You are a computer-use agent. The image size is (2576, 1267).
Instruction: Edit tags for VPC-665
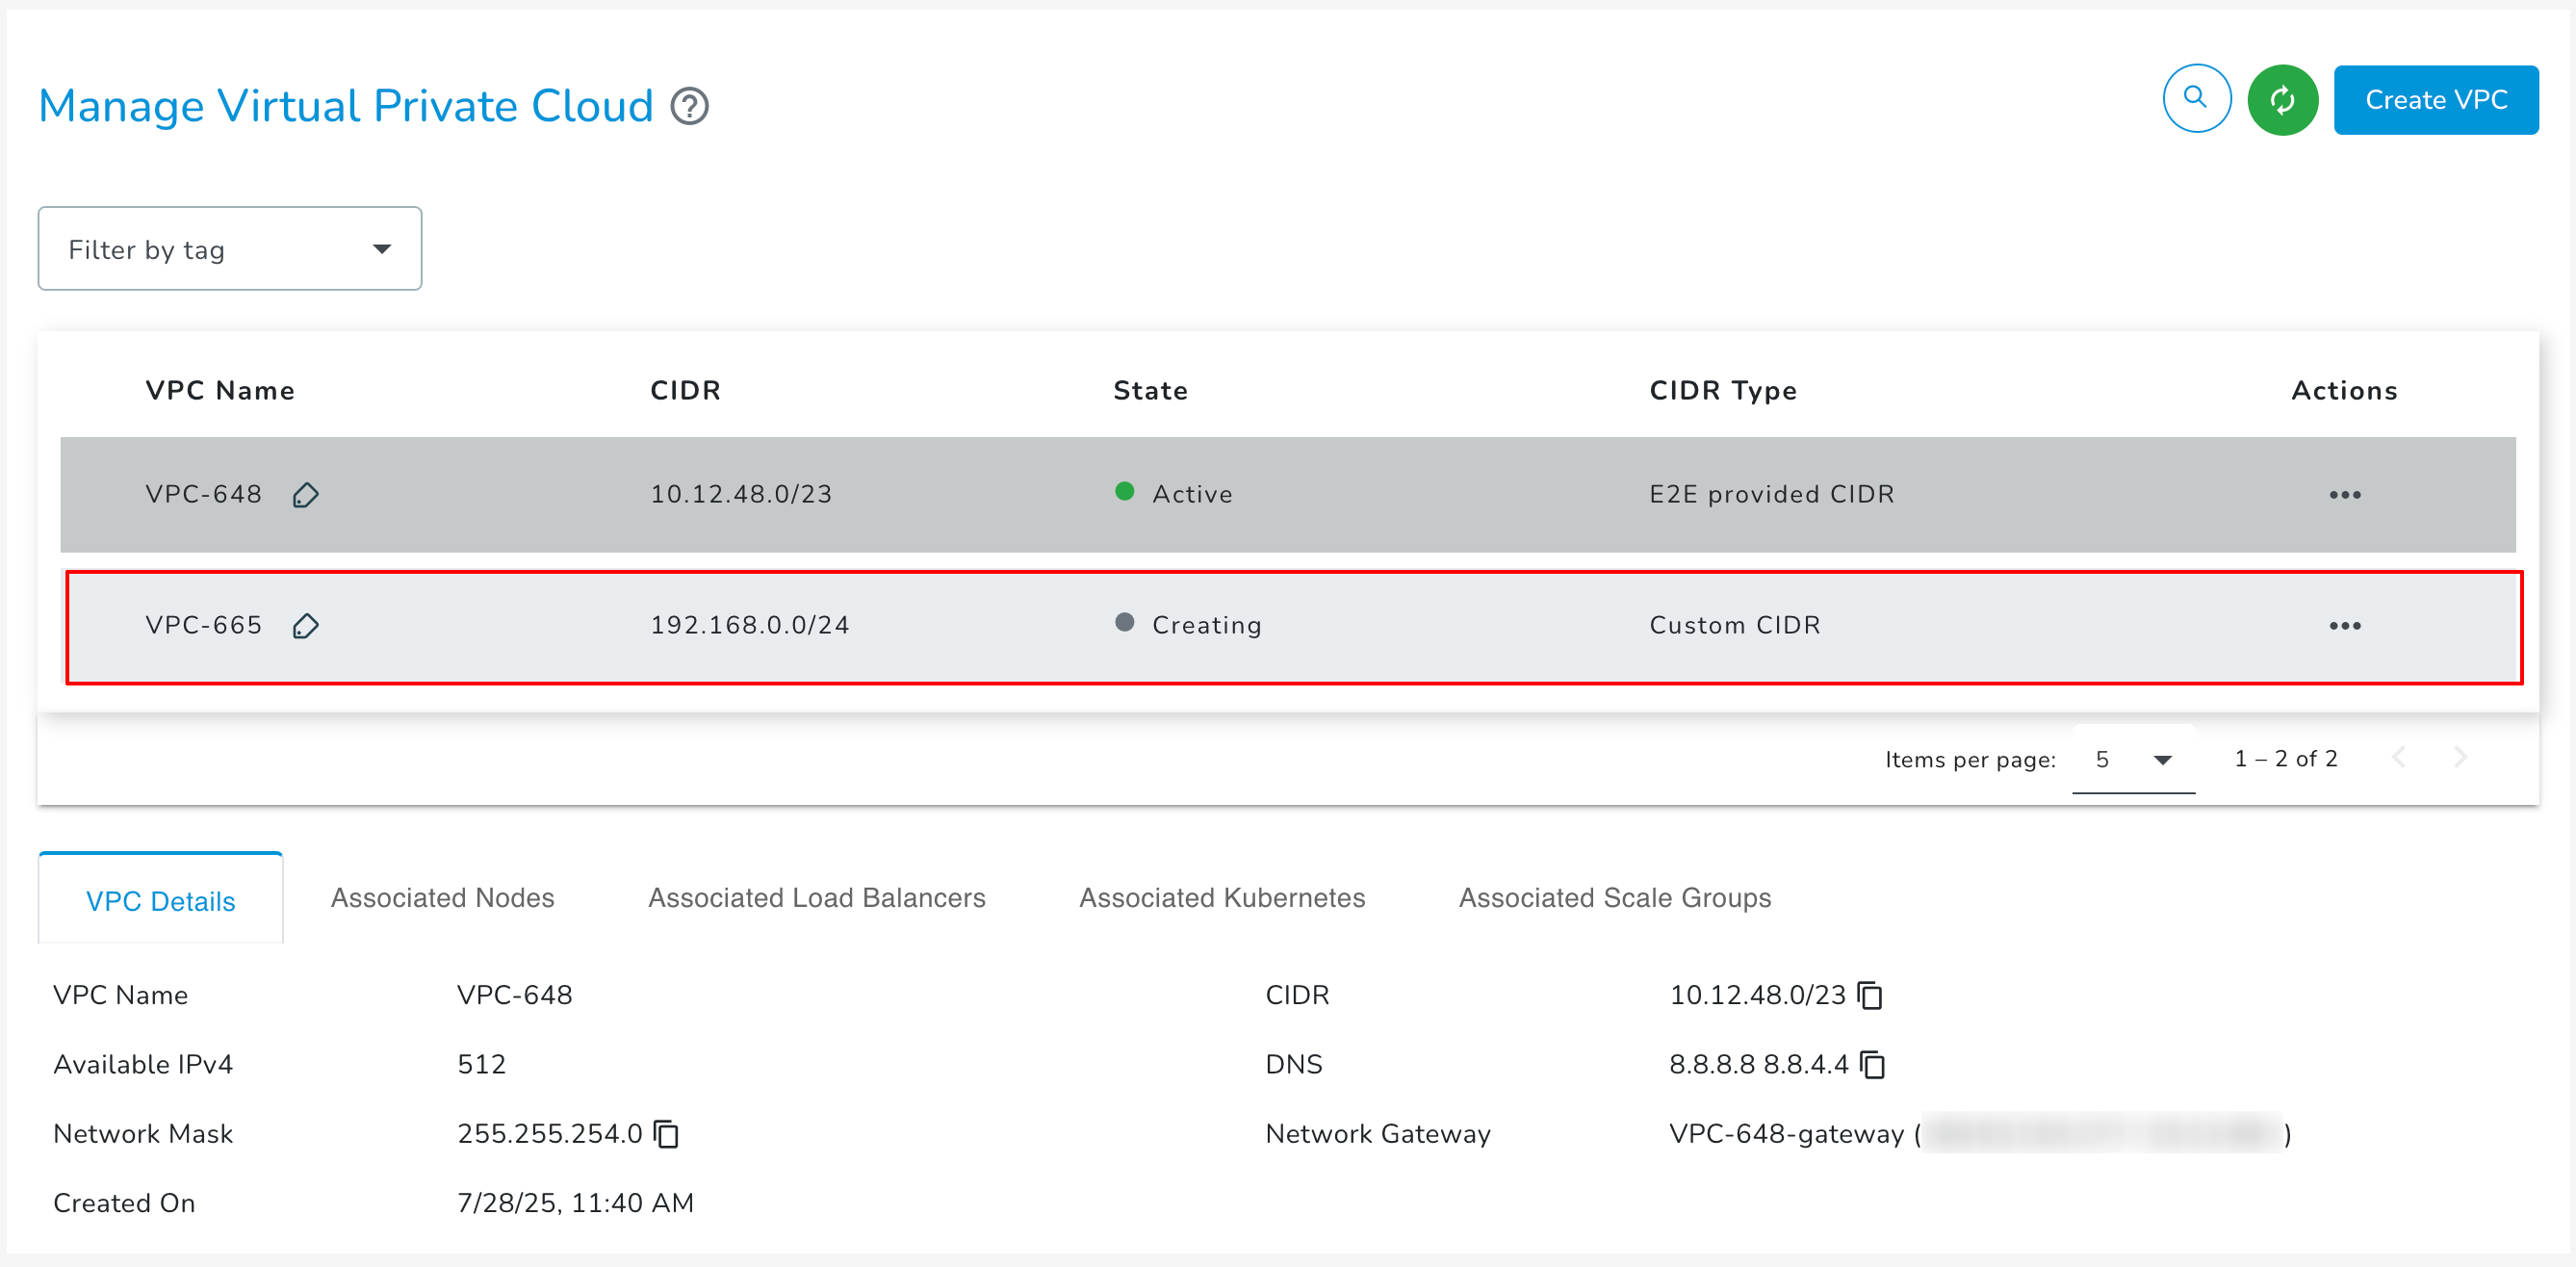tap(306, 626)
